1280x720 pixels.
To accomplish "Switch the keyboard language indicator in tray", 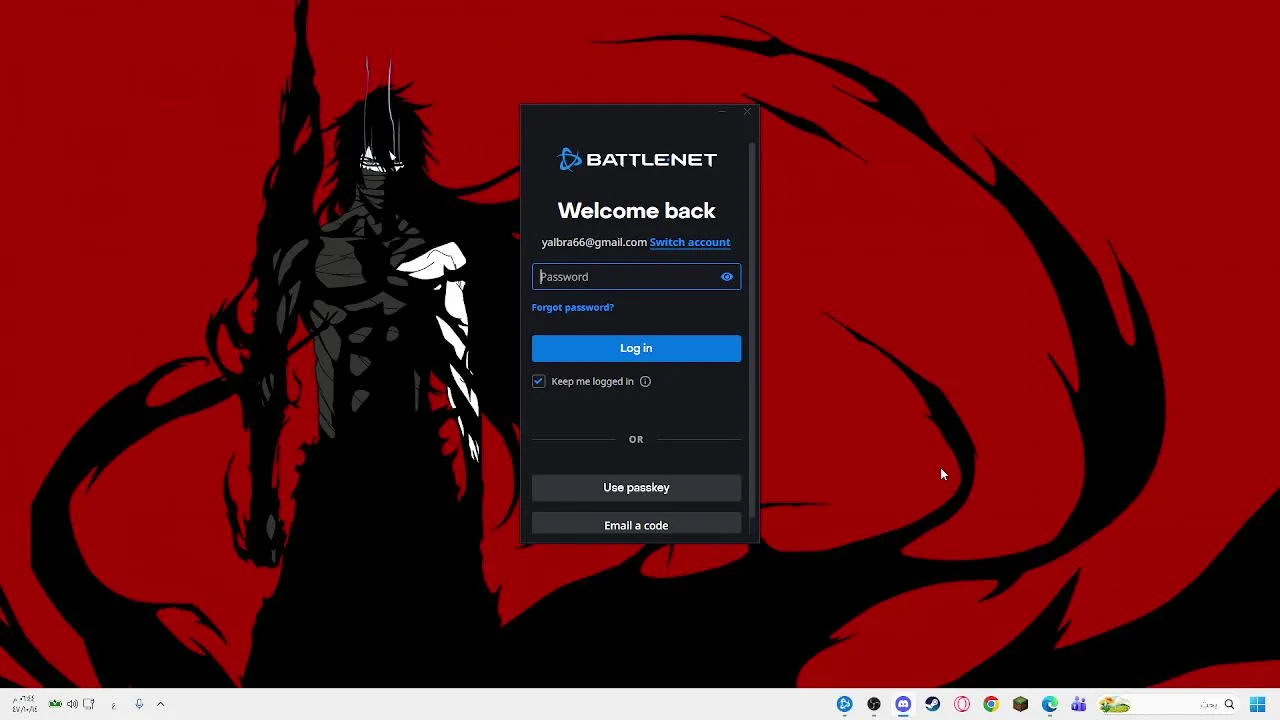I will pyautogui.click(x=113, y=705).
